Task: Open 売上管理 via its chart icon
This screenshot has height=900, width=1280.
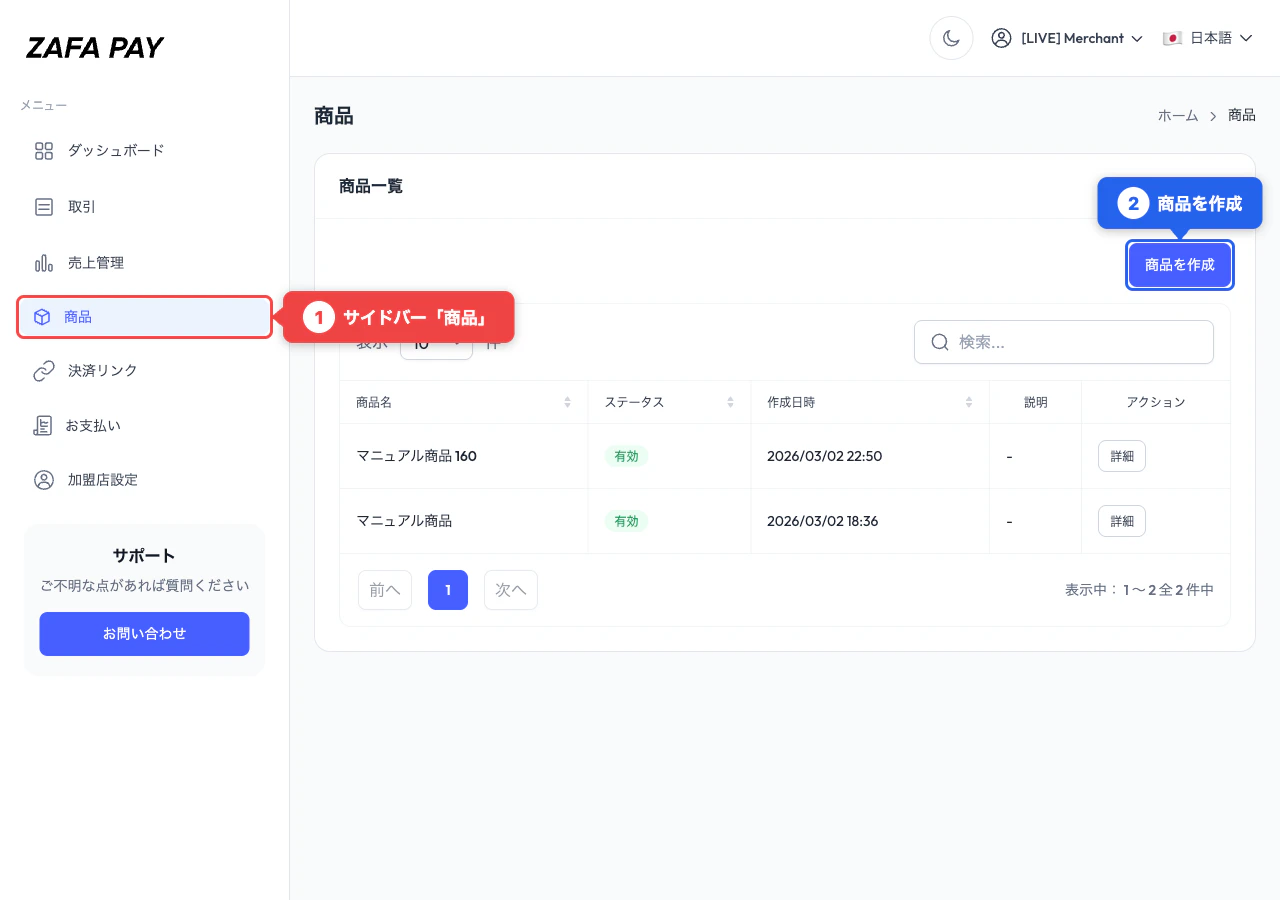Action: [x=43, y=263]
